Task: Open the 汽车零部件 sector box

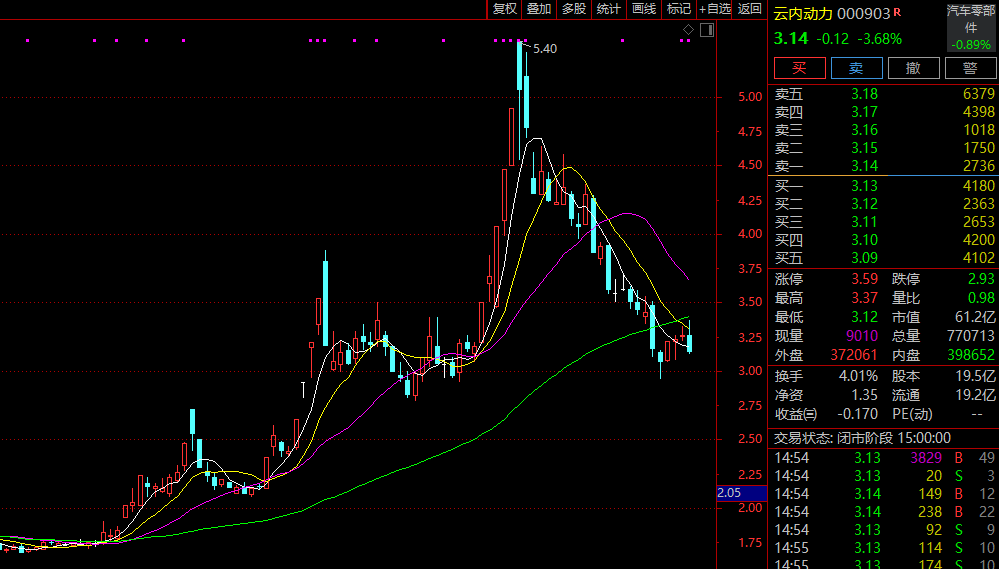Action: 970,27
